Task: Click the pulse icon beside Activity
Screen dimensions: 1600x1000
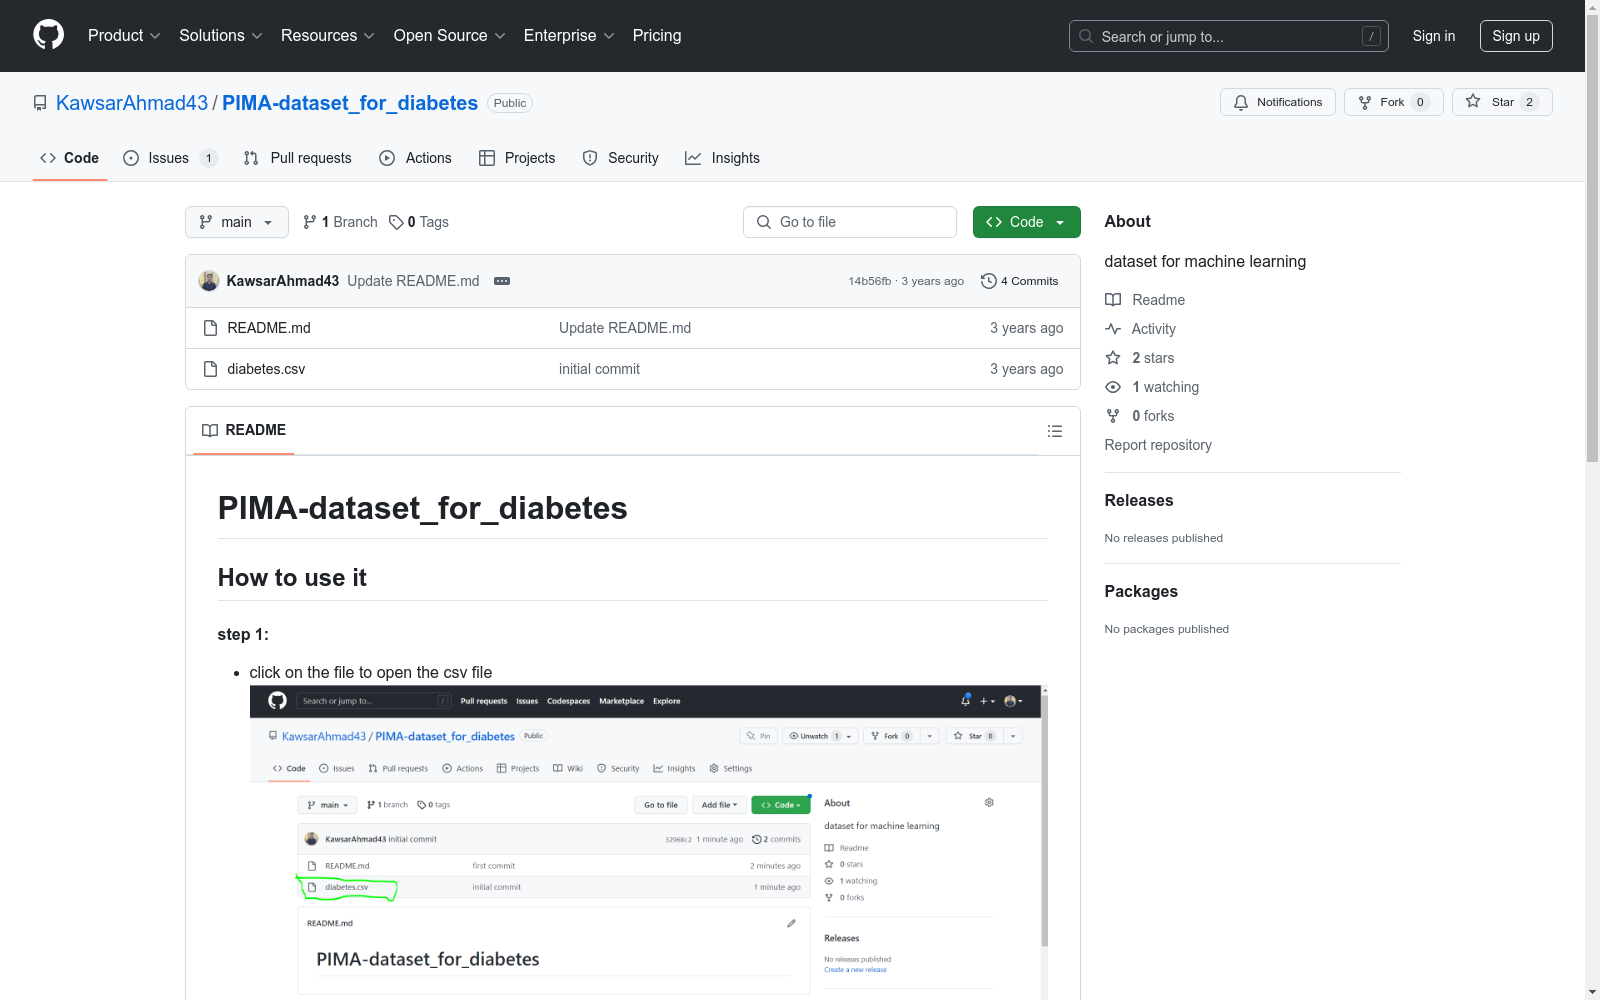Action: (1113, 329)
